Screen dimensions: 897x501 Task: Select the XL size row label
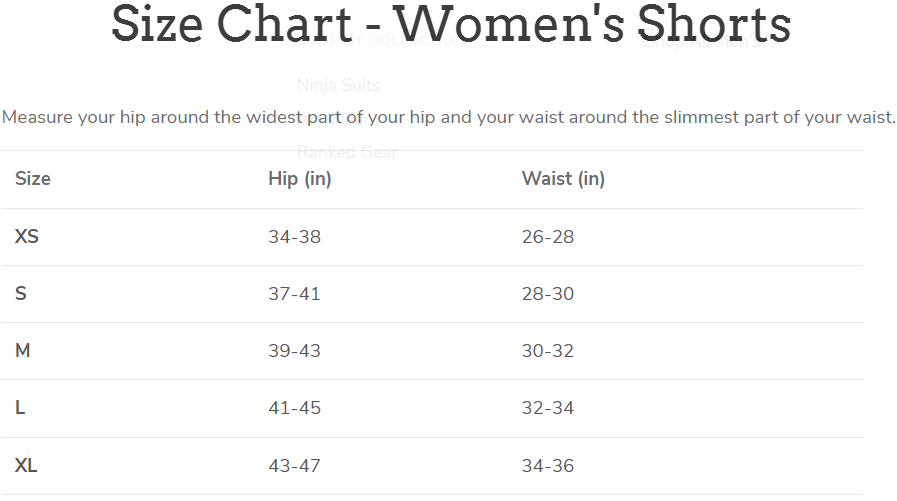27,465
